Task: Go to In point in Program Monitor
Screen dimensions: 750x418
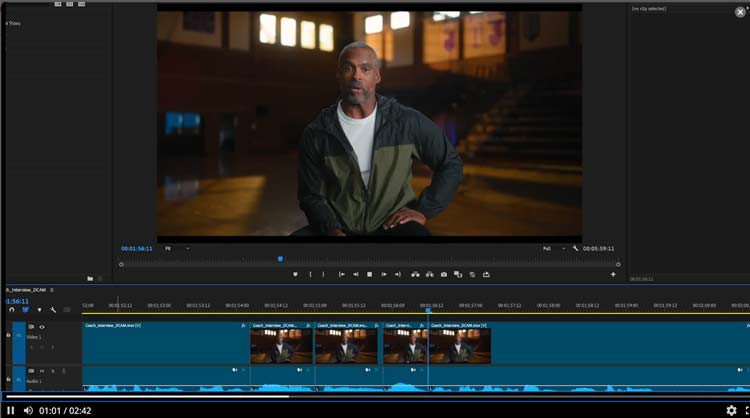Action: [x=342, y=275]
